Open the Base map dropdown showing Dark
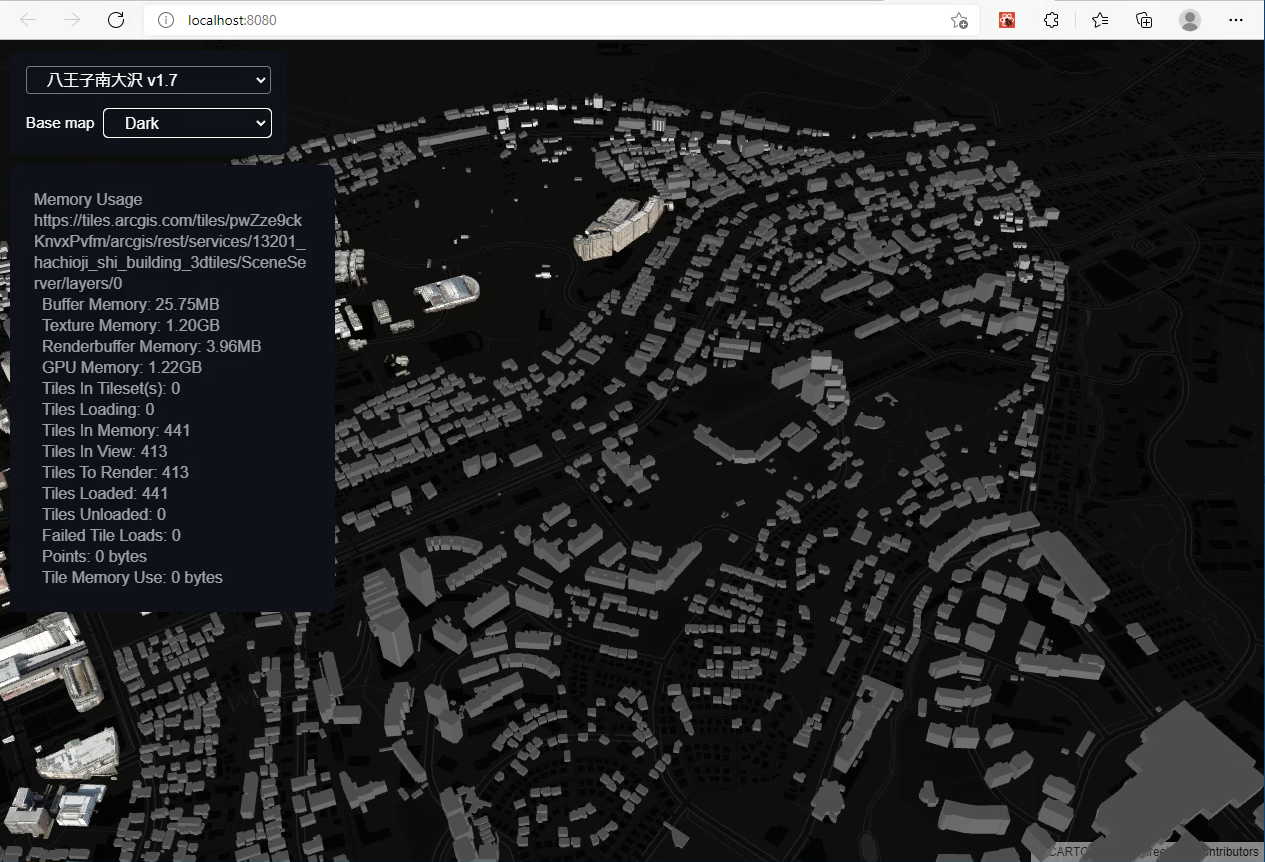The height and width of the screenshot is (862, 1265). point(187,123)
